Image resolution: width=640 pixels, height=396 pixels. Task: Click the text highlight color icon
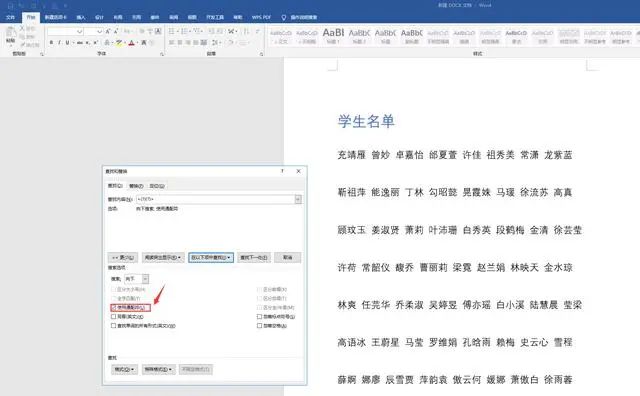pos(119,42)
